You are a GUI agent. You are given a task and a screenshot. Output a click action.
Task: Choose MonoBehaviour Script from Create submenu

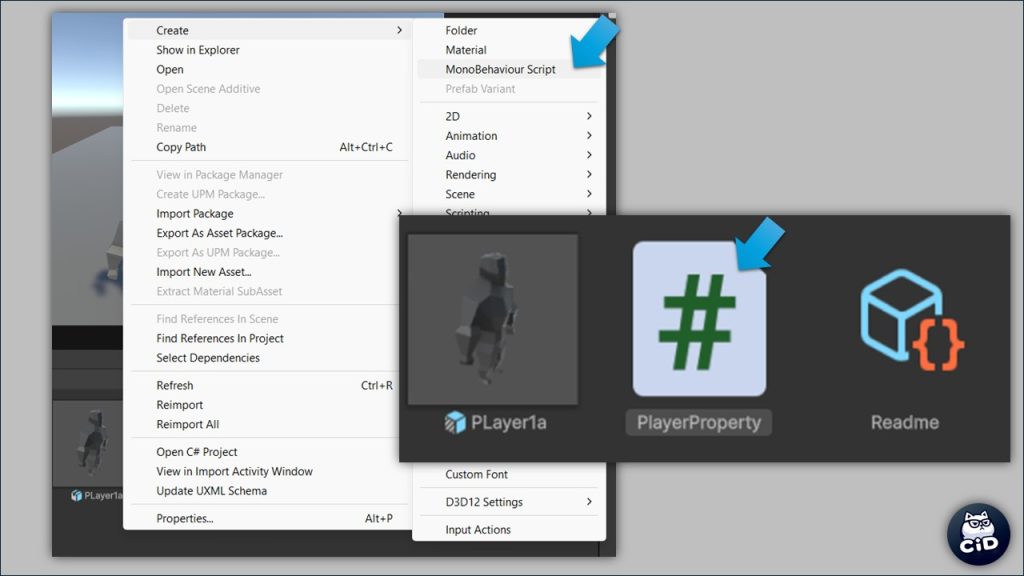pos(500,70)
